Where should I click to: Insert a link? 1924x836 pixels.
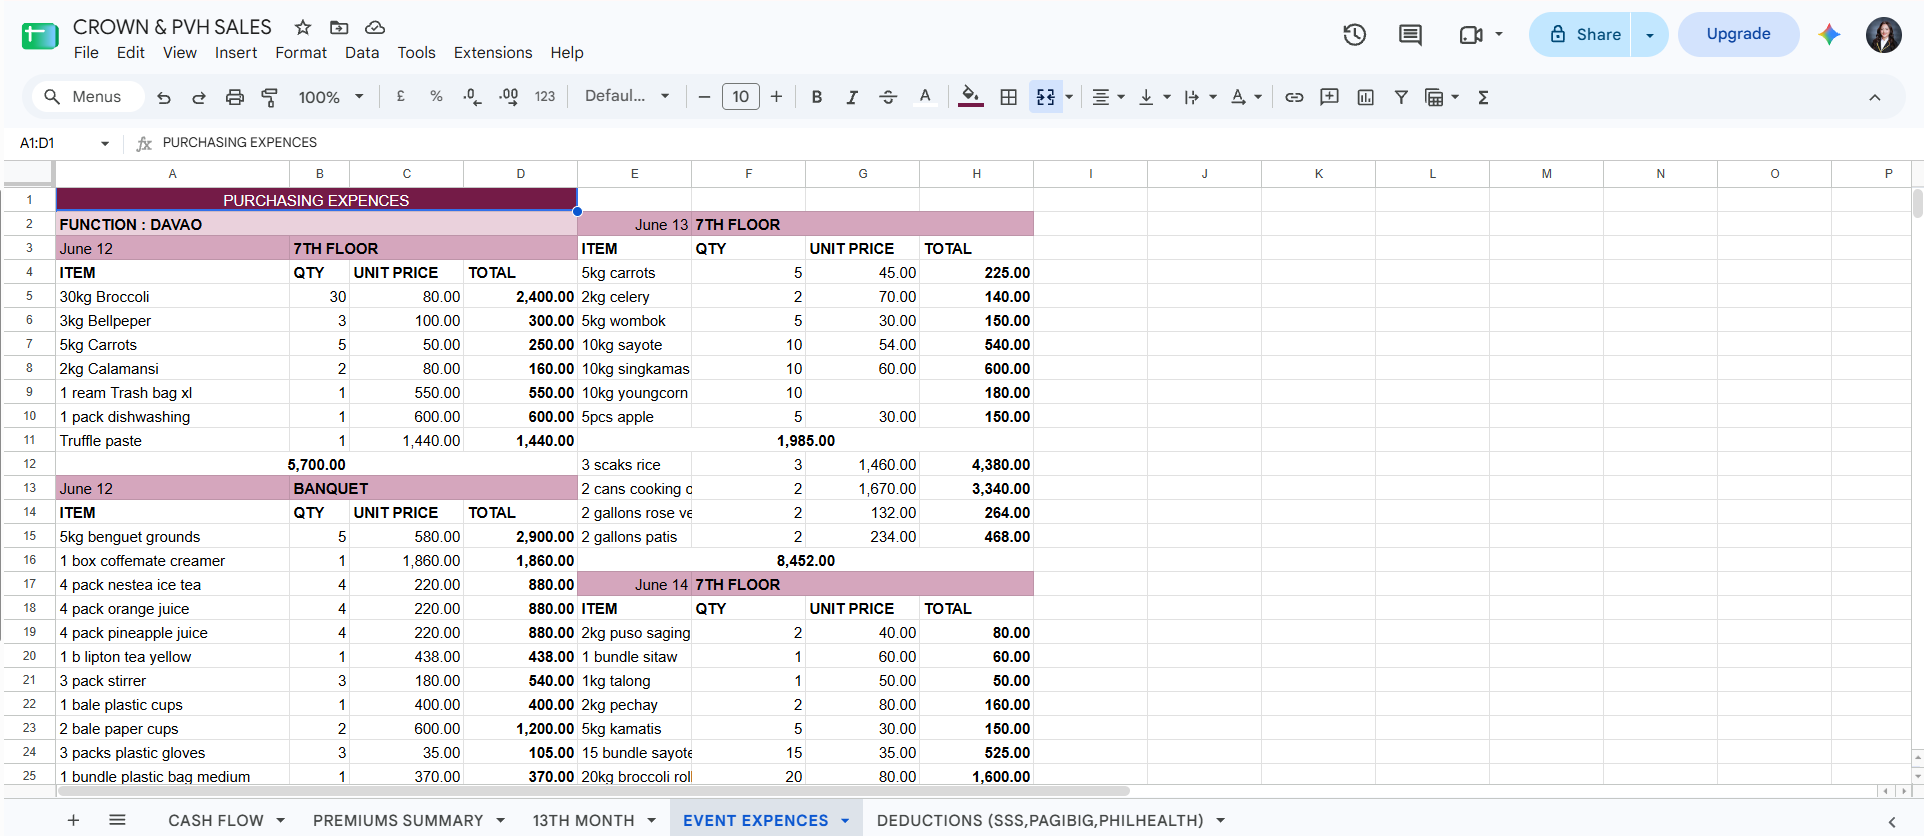point(1294,97)
